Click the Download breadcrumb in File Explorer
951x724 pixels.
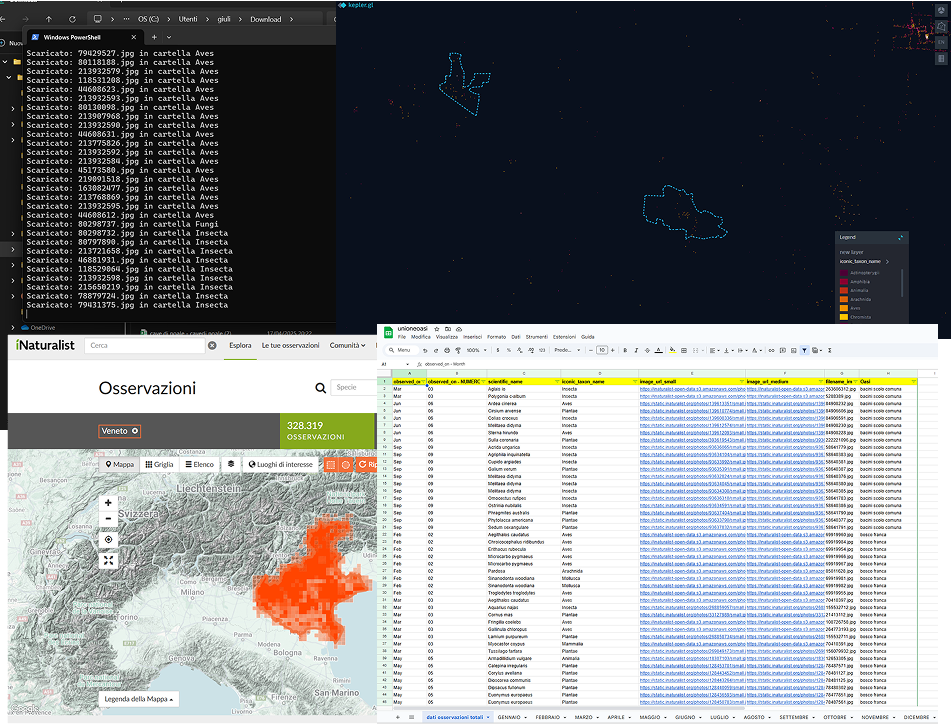(x=266, y=19)
